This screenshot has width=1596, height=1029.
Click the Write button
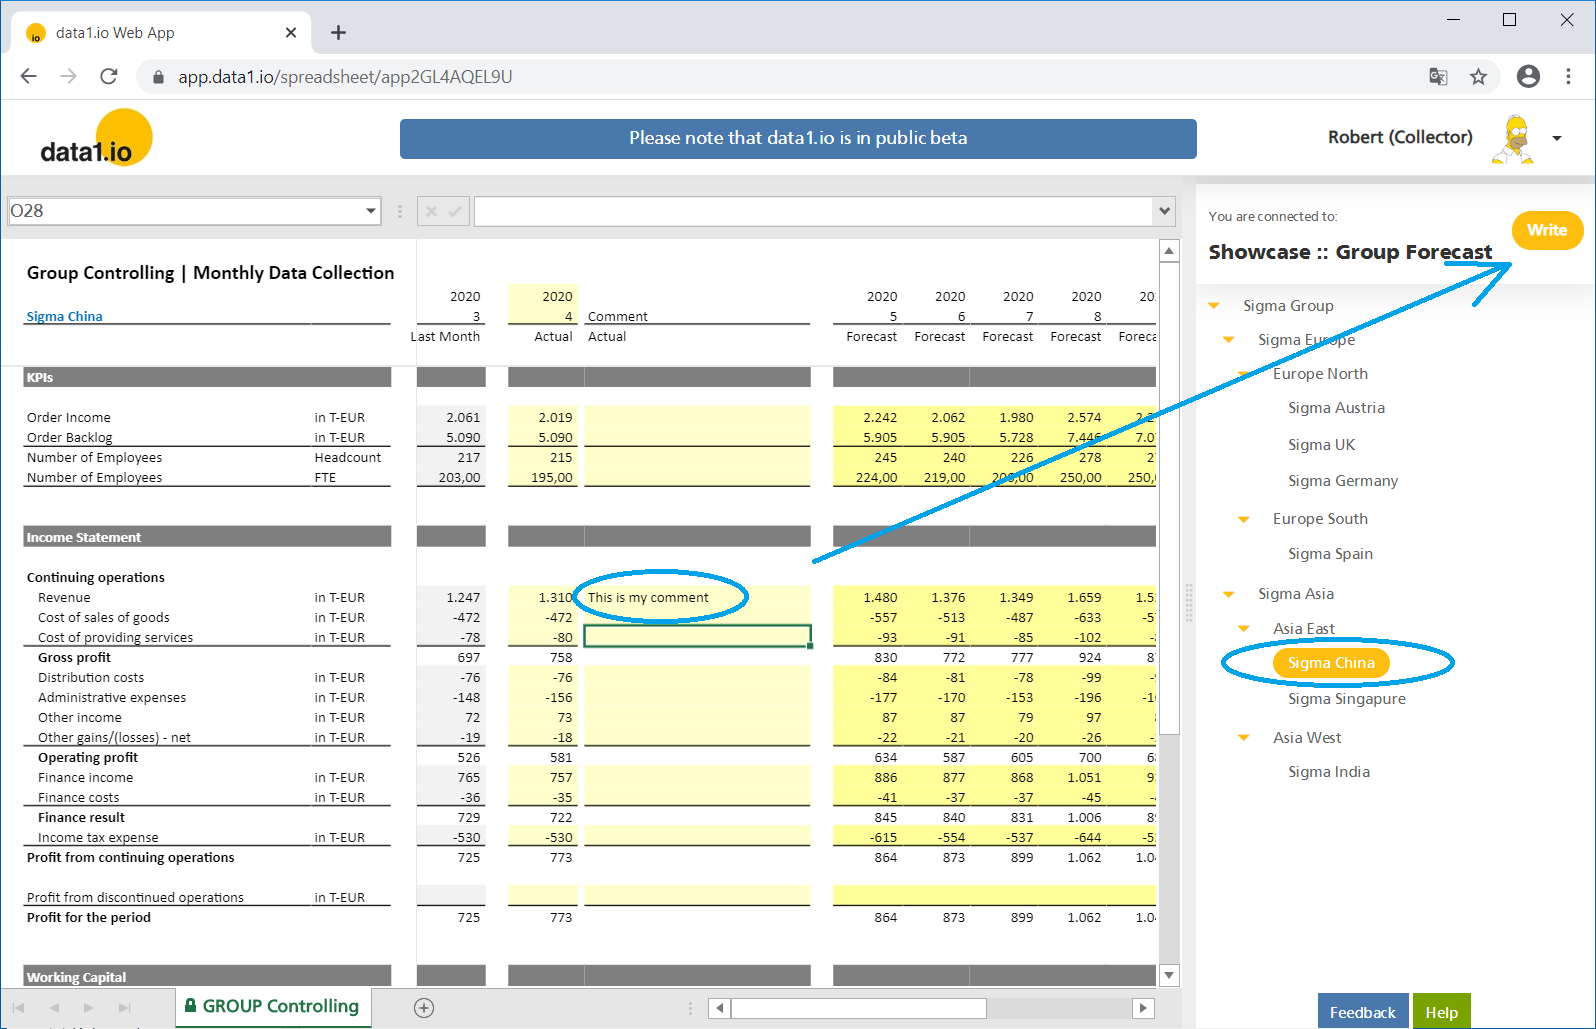click(x=1547, y=230)
